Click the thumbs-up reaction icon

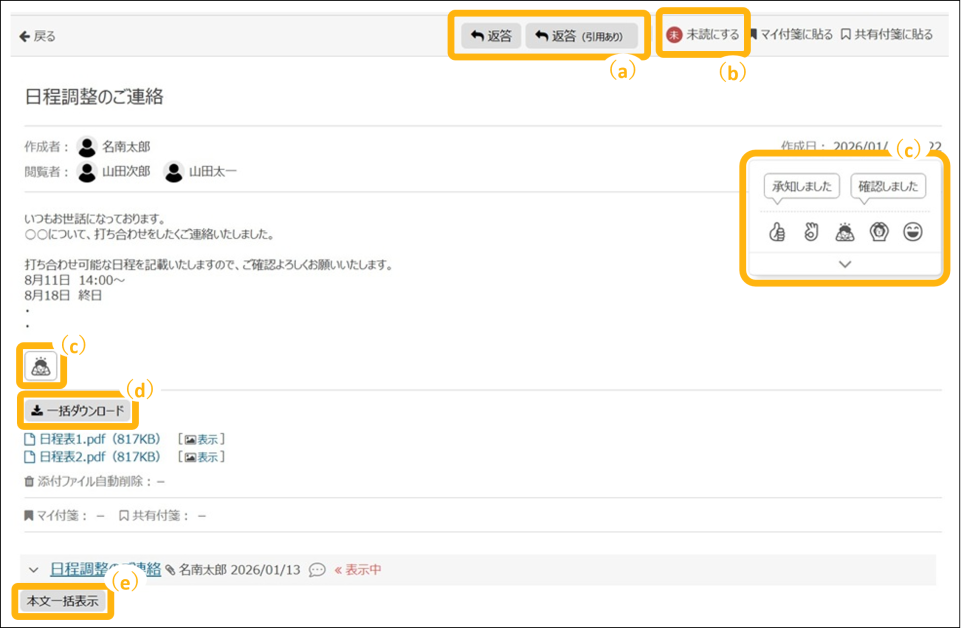[x=777, y=233]
